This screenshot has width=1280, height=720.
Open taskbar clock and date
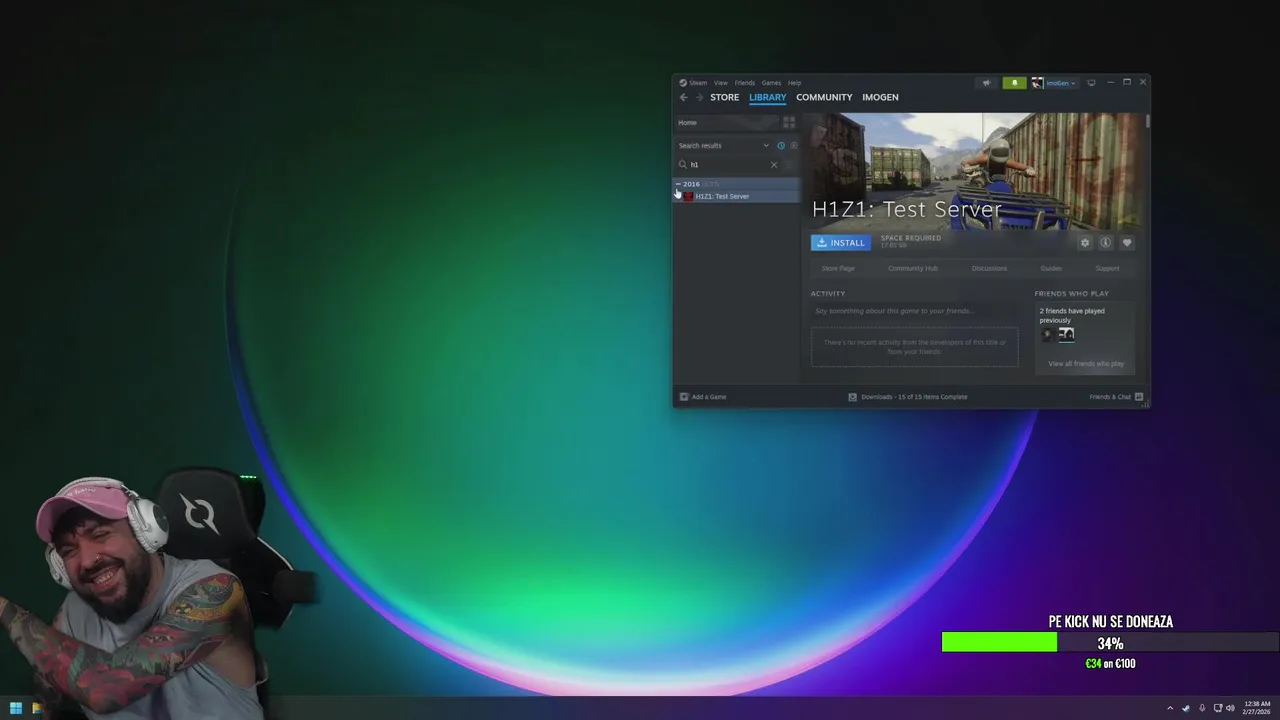pyautogui.click(x=1257, y=708)
